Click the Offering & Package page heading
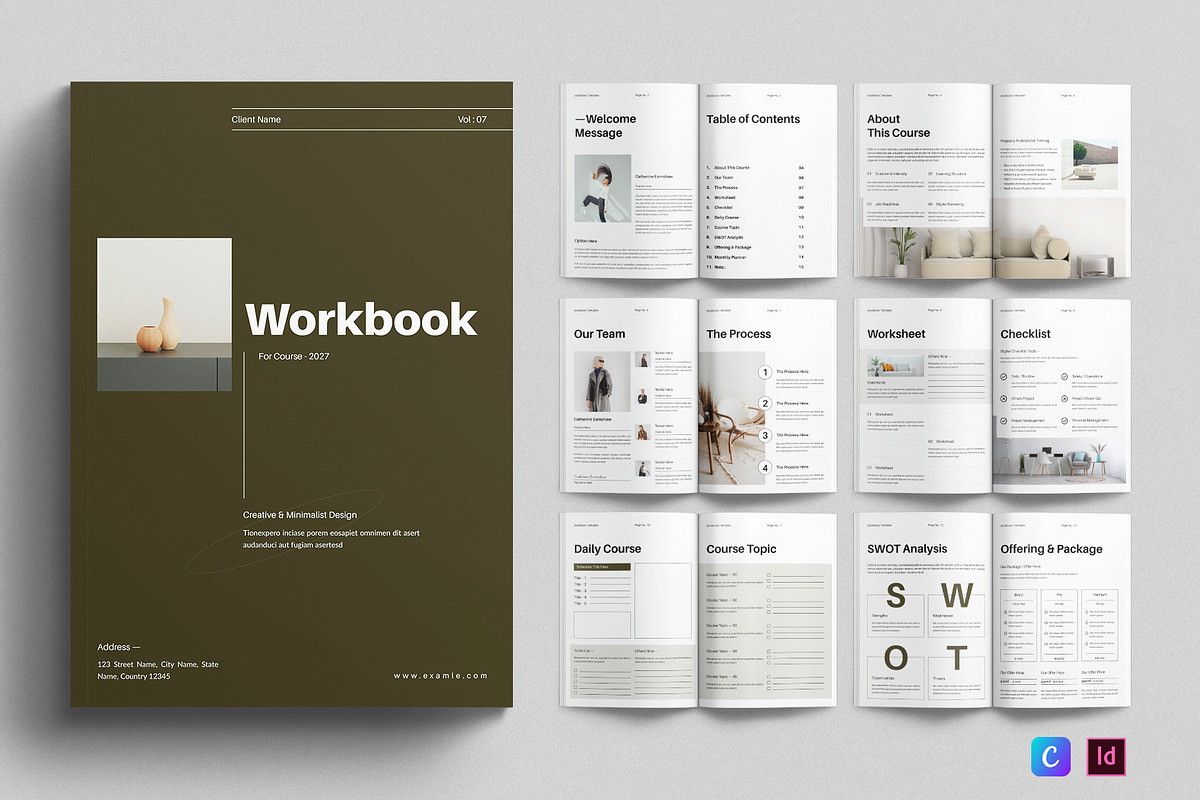The image size is (1200, 800). click(1051, 549)
